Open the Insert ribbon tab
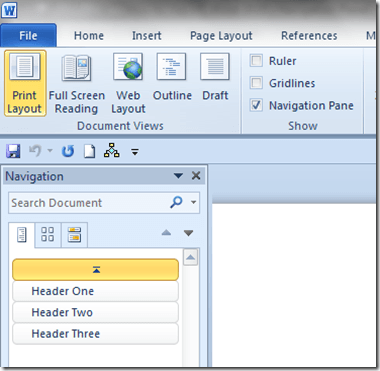The height and width of the screenshot is (371, 380). (147, 36)
